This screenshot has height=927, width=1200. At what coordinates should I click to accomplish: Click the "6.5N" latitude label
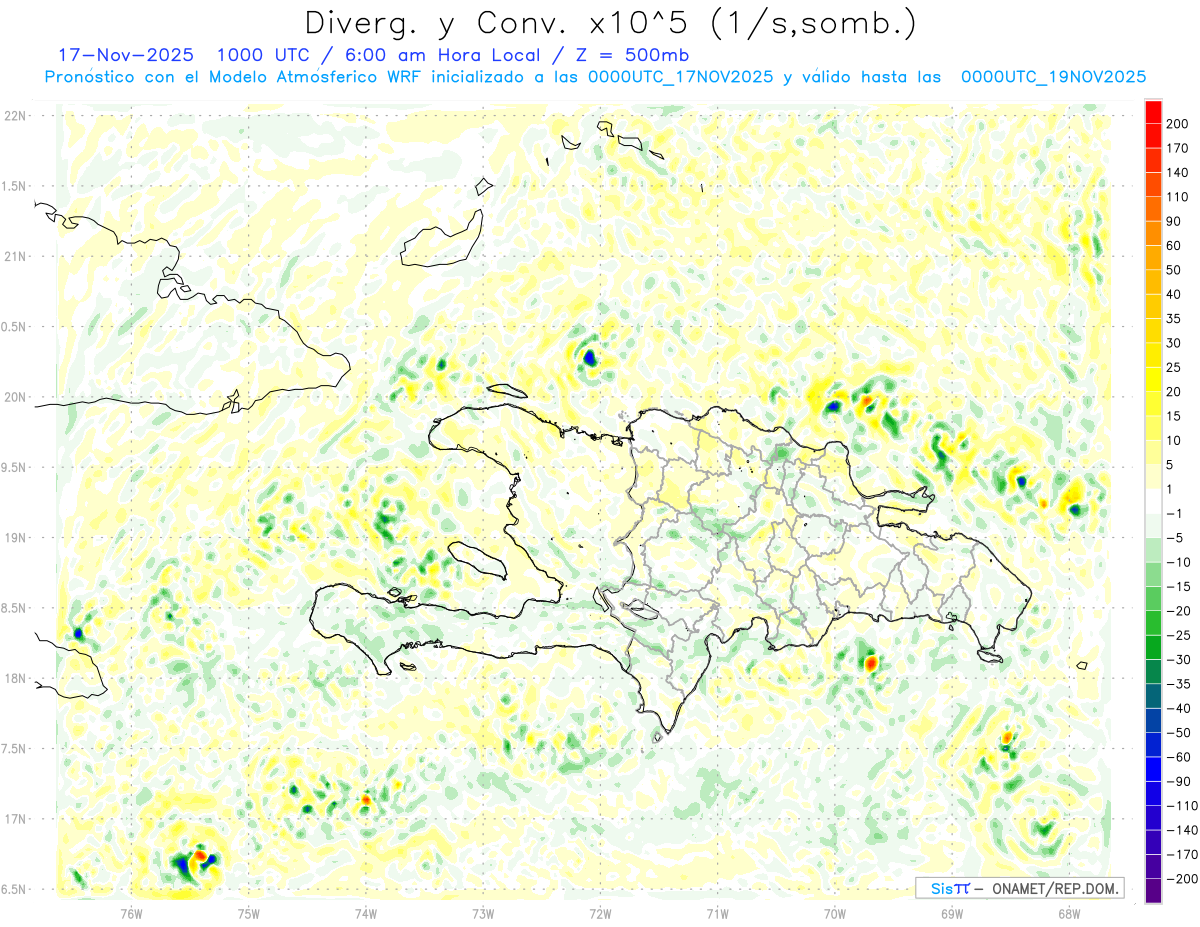pos(15,889)
